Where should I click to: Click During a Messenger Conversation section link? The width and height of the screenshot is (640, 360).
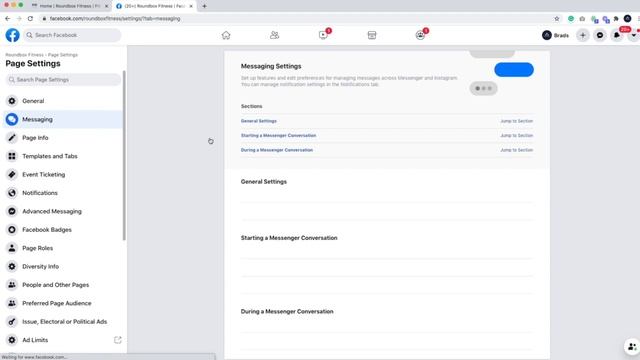(x=277, y=150)
